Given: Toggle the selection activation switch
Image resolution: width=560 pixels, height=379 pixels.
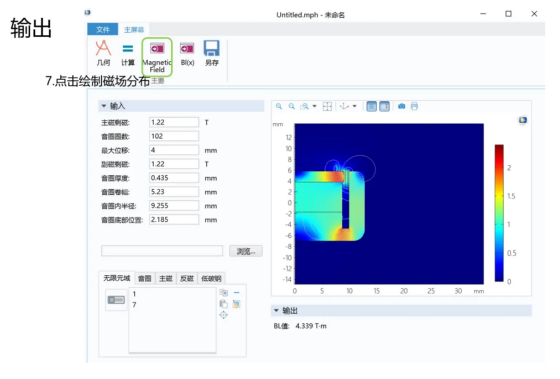Looking at the screenshot, I should pyautogui.click(x=116, y=300).
